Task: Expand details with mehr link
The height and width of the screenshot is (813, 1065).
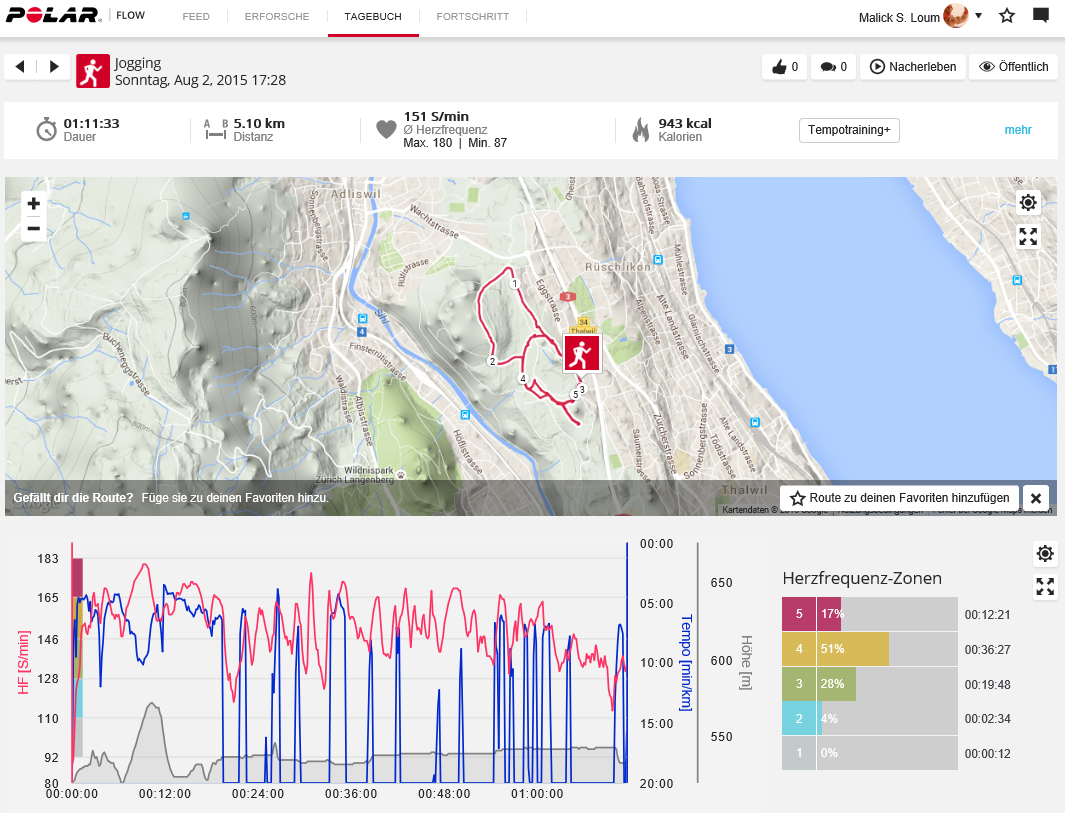Action: click(1018, 130)
